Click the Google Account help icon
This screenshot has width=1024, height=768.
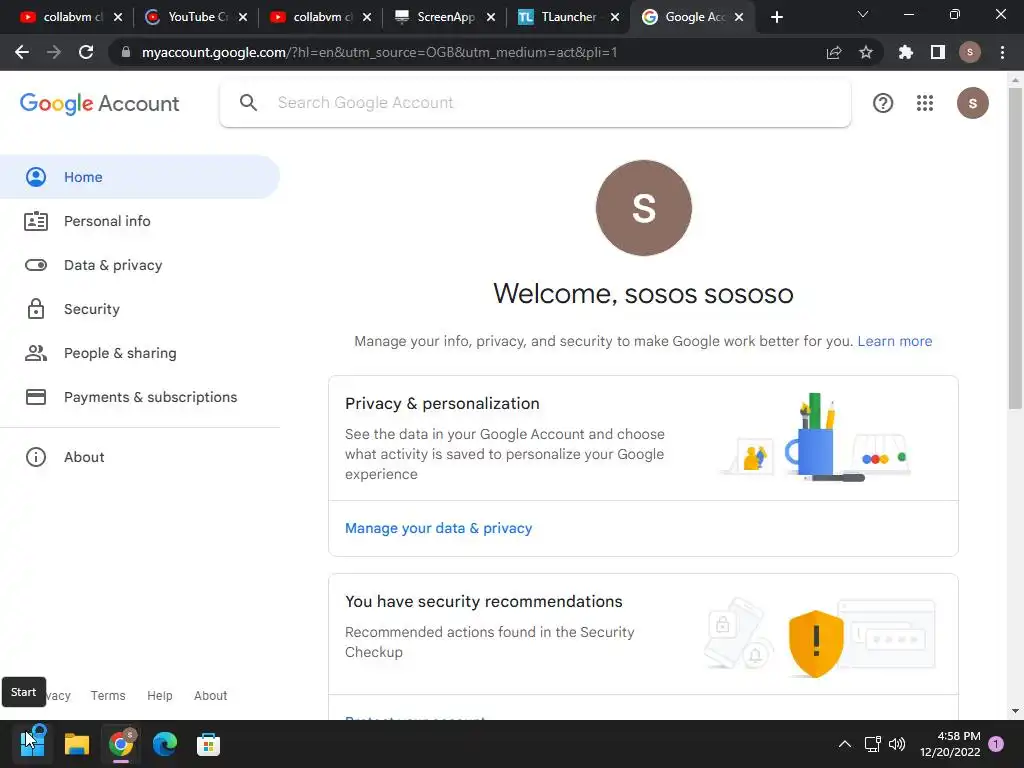(883, 103)
